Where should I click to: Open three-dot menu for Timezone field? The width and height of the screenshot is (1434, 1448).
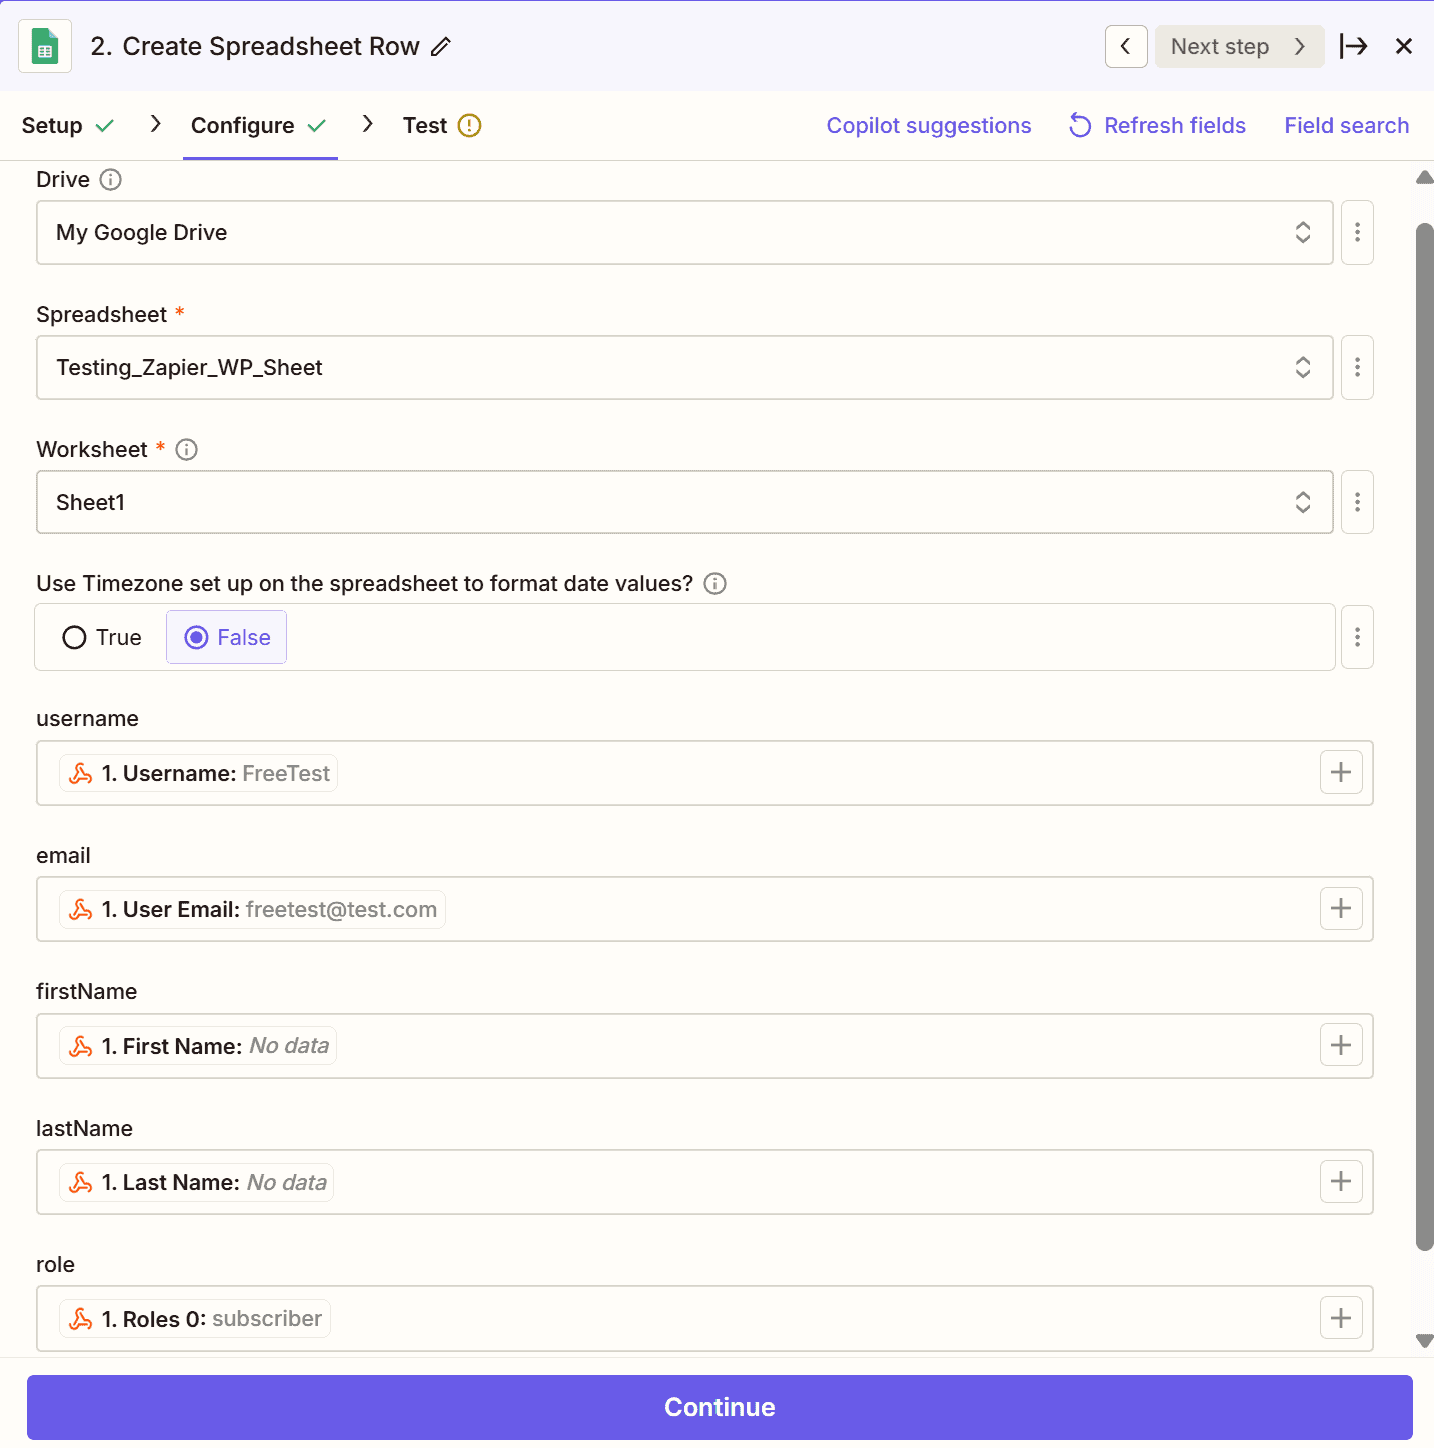pyautogui.click(x=1357, y=637)
